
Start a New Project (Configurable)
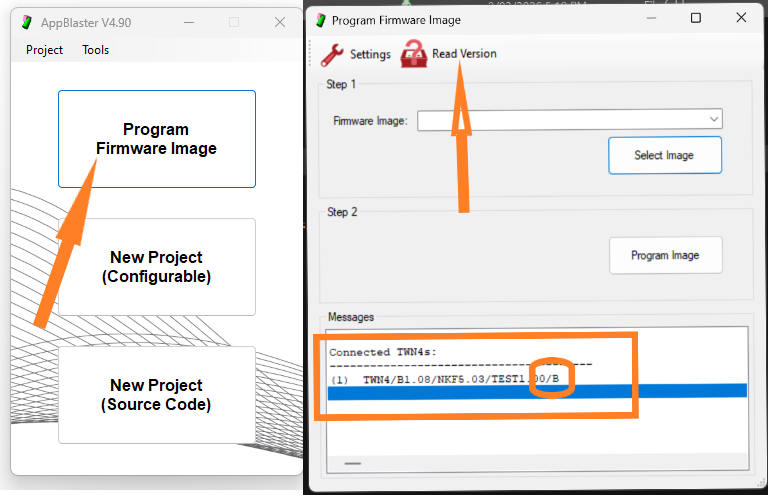[157, 267]
